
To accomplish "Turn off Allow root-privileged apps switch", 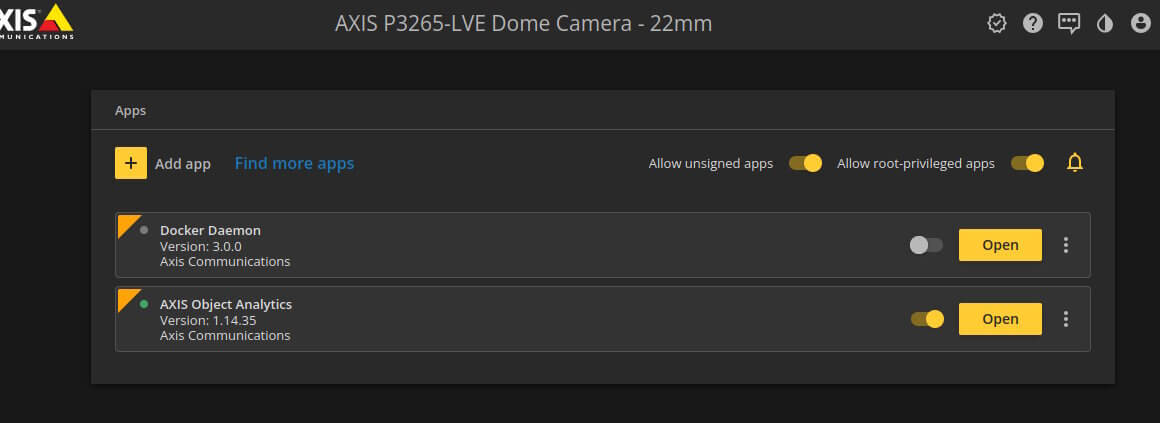I will (x=1028, y=163).
